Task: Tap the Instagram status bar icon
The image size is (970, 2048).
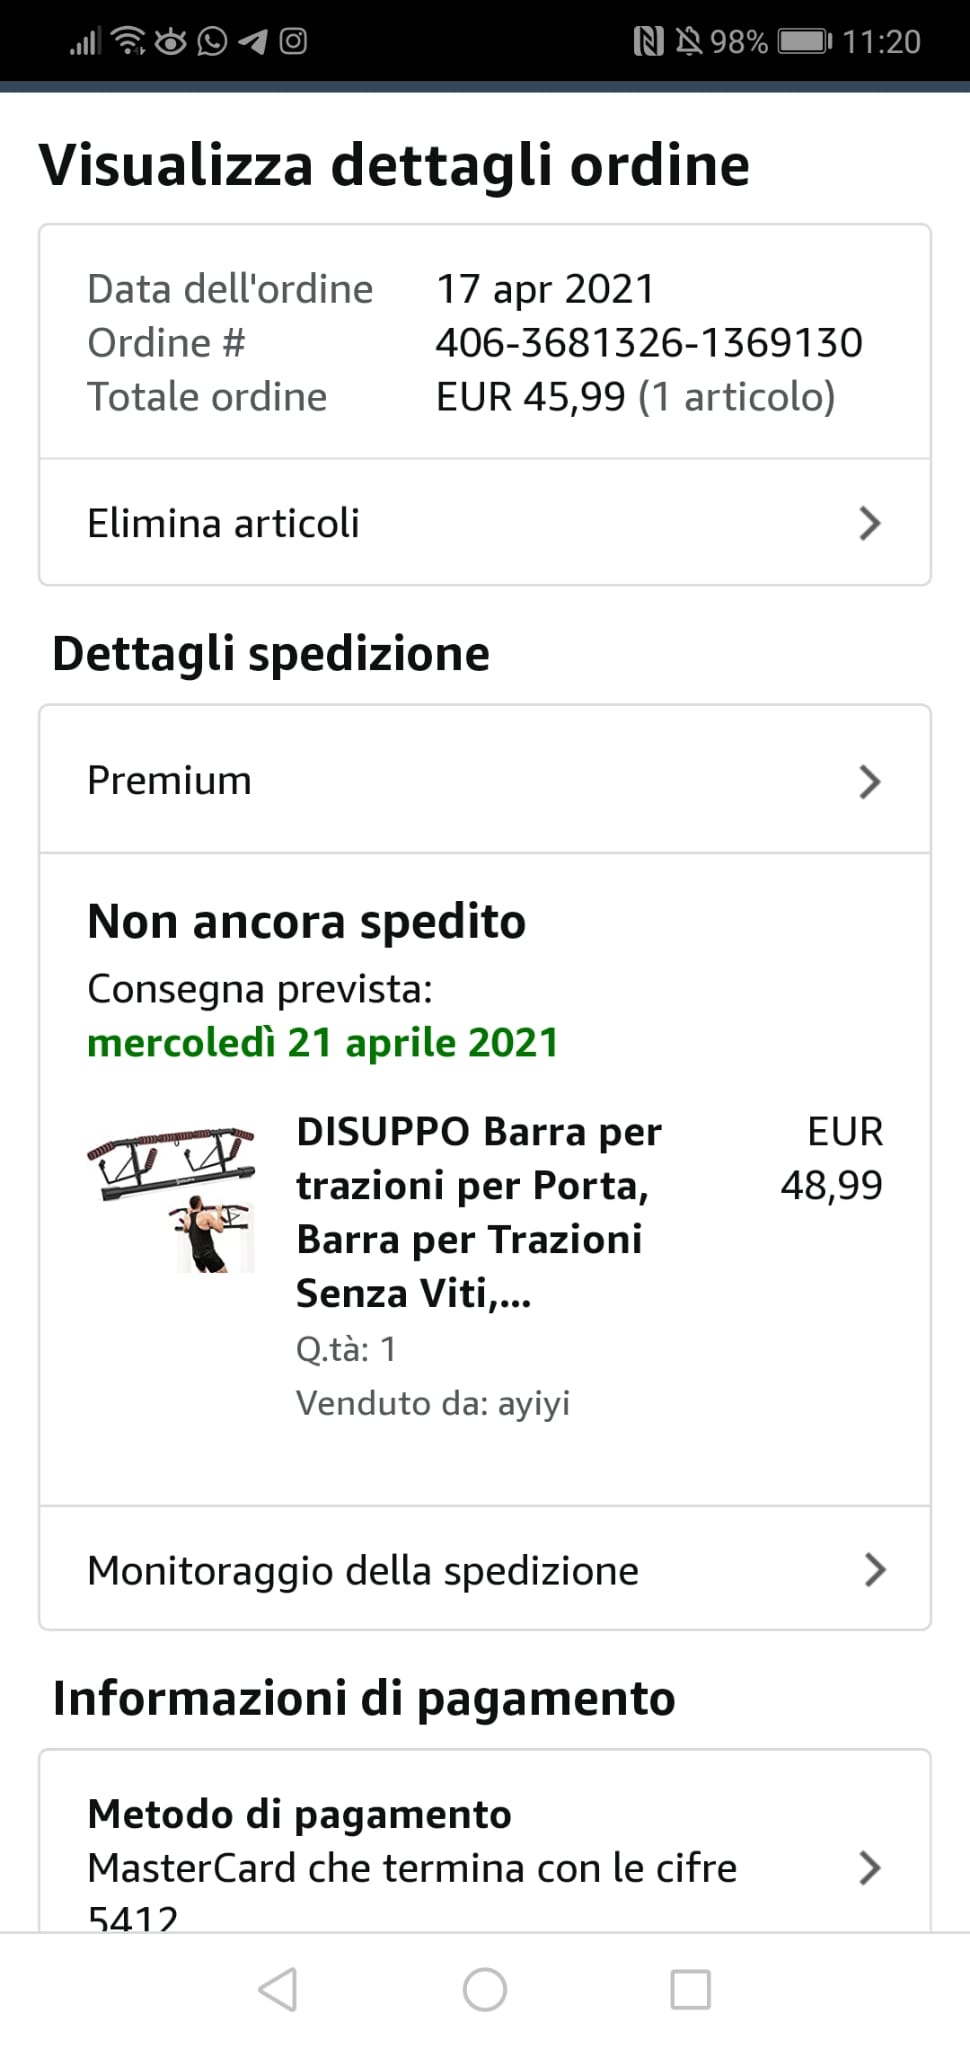Action: pyautogui.click(x=293, y=41)
